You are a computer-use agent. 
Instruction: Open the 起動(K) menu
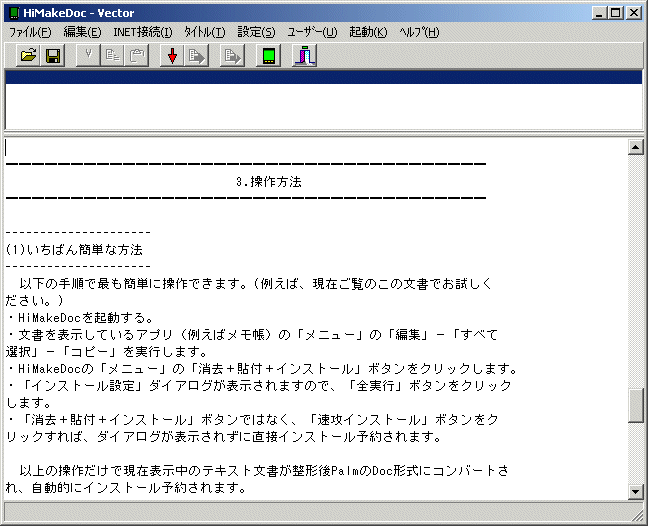point(368,32)
